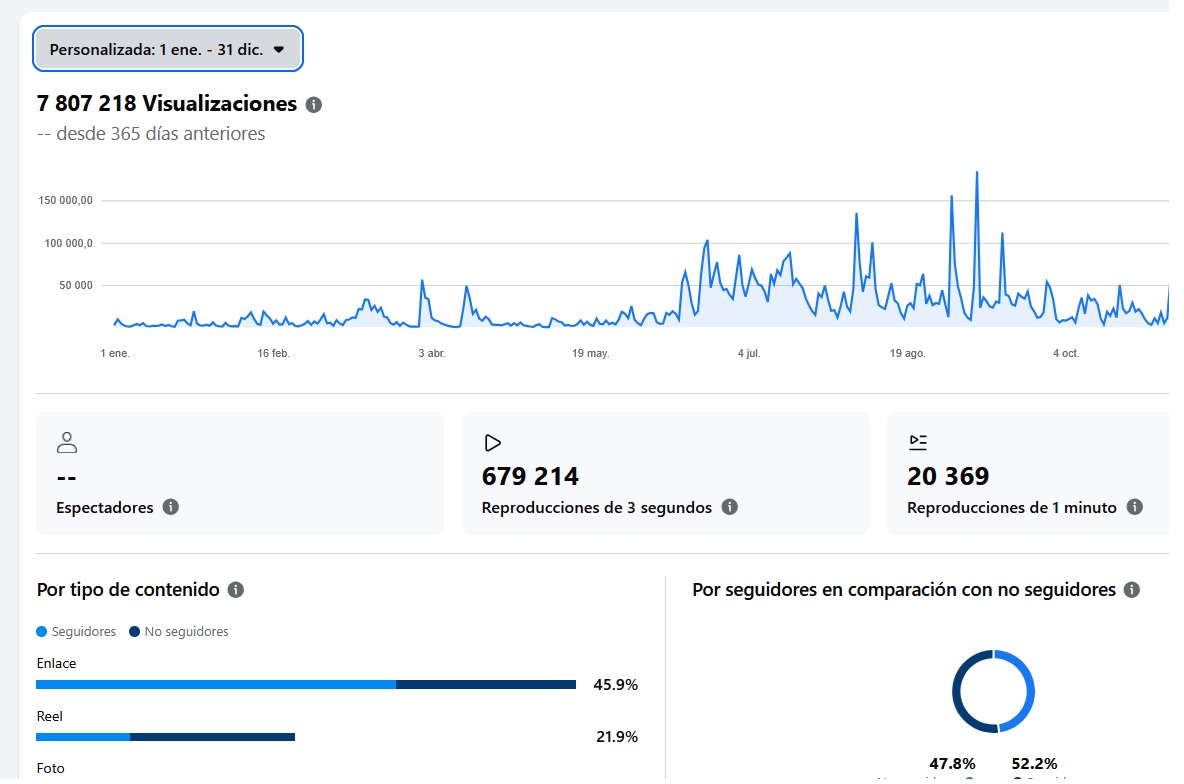This screenshot has height=784, width=1184.
Task: Select light blue segment of Enlace bar
Action: pos(215,685)
